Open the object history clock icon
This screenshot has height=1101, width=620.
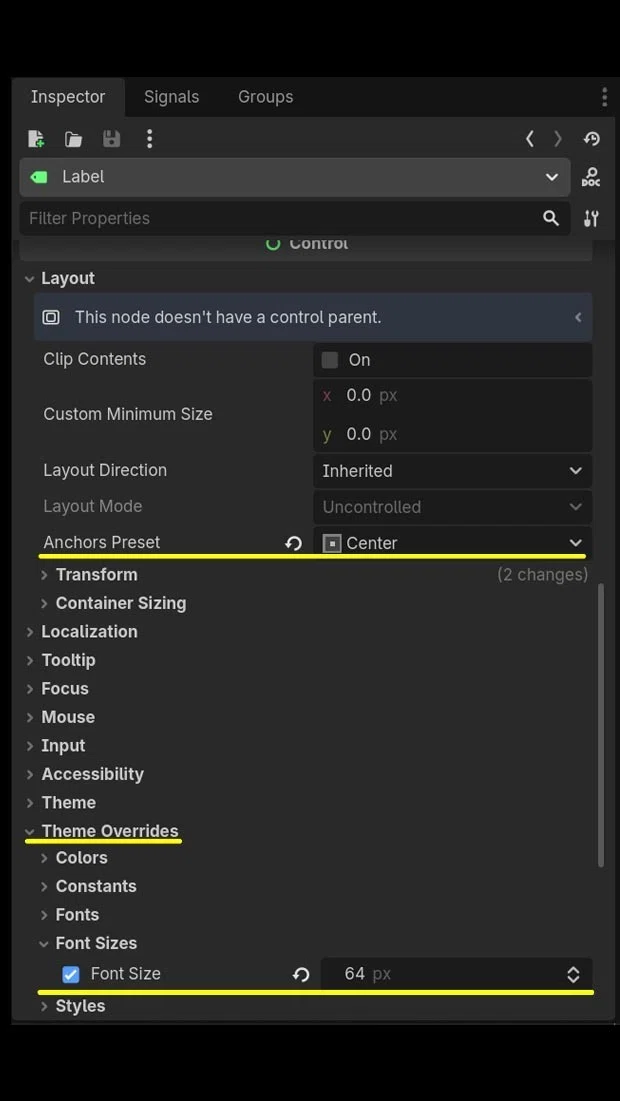point(591,138)
